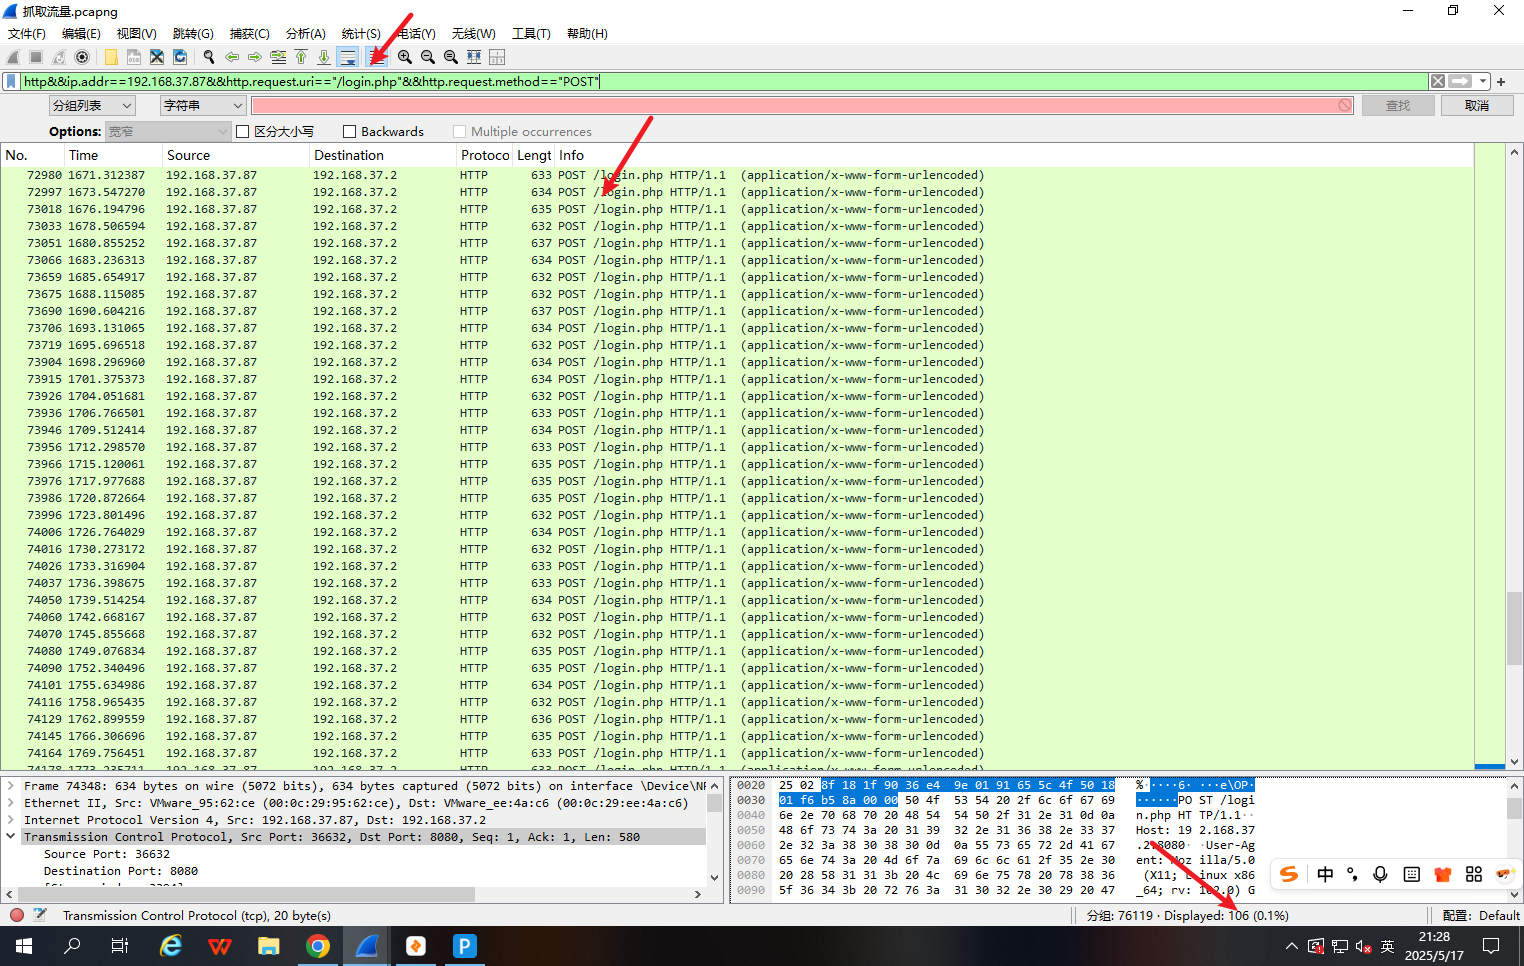Open a capture file via folder icon

111,57
